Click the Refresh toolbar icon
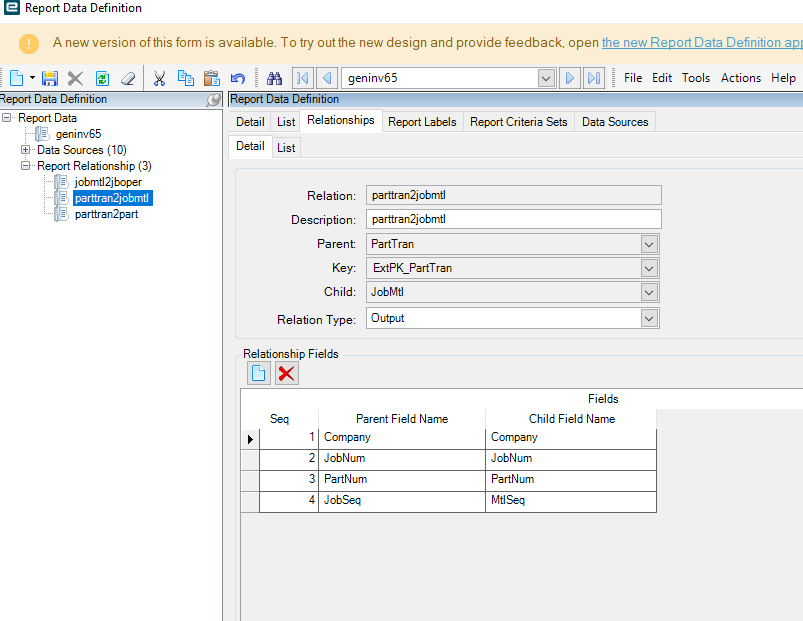This screenshot has width=803, height=621. click(x=102, y=78)
